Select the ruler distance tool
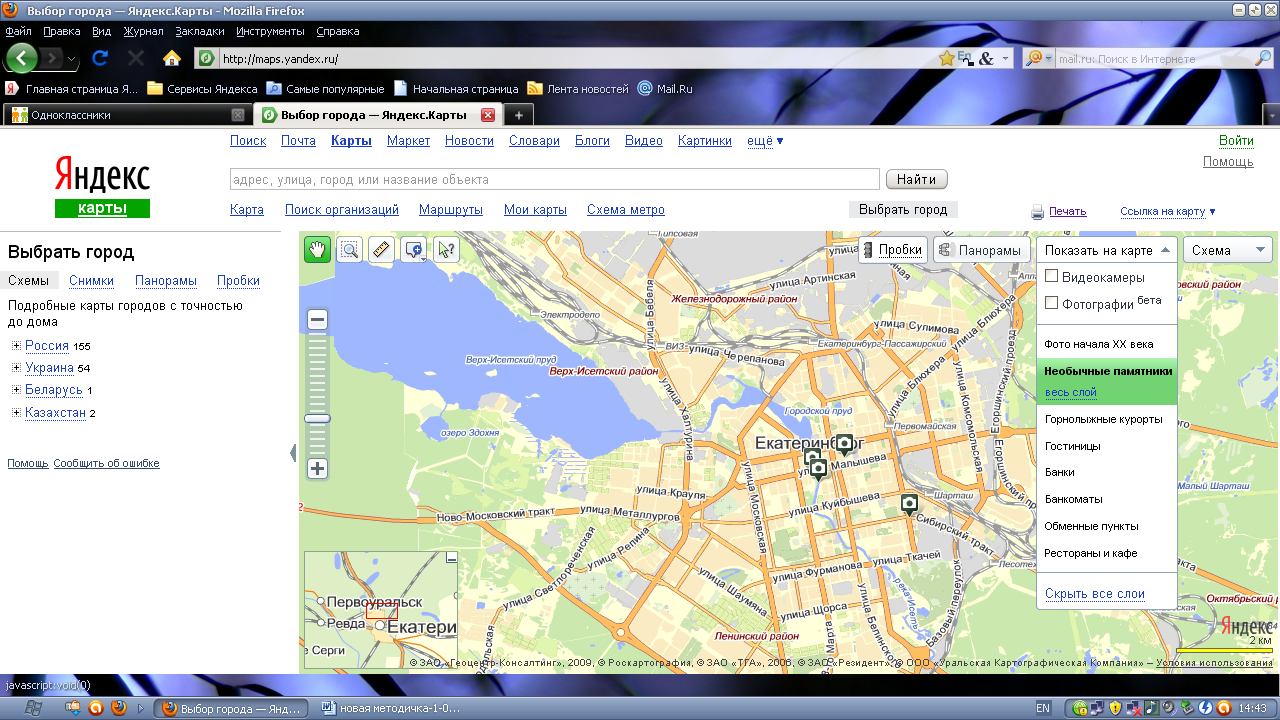 [x=380, y=249]
